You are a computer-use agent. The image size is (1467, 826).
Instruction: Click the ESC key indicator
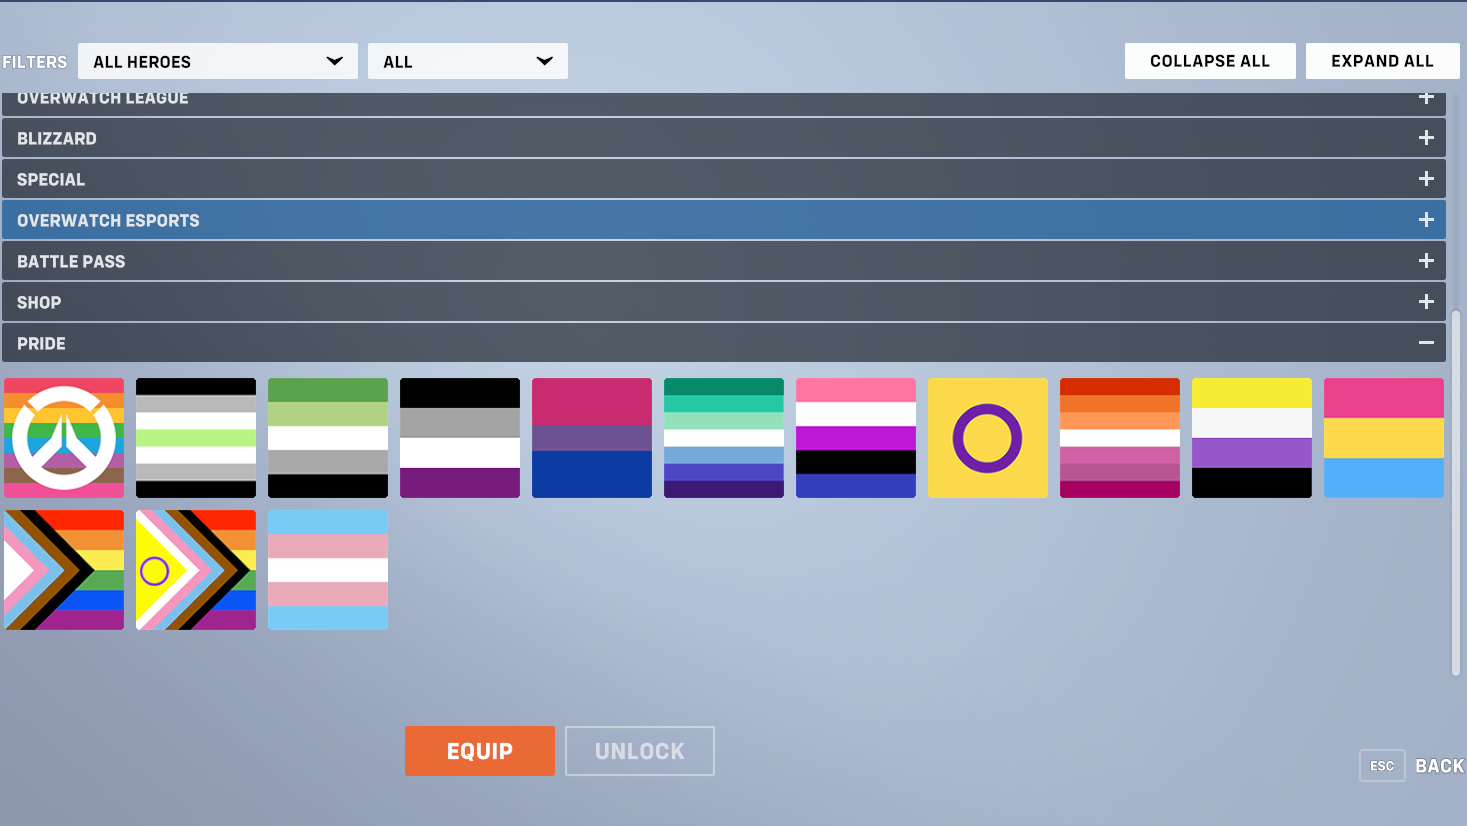pyautogui.click(x=1382, y=766)
